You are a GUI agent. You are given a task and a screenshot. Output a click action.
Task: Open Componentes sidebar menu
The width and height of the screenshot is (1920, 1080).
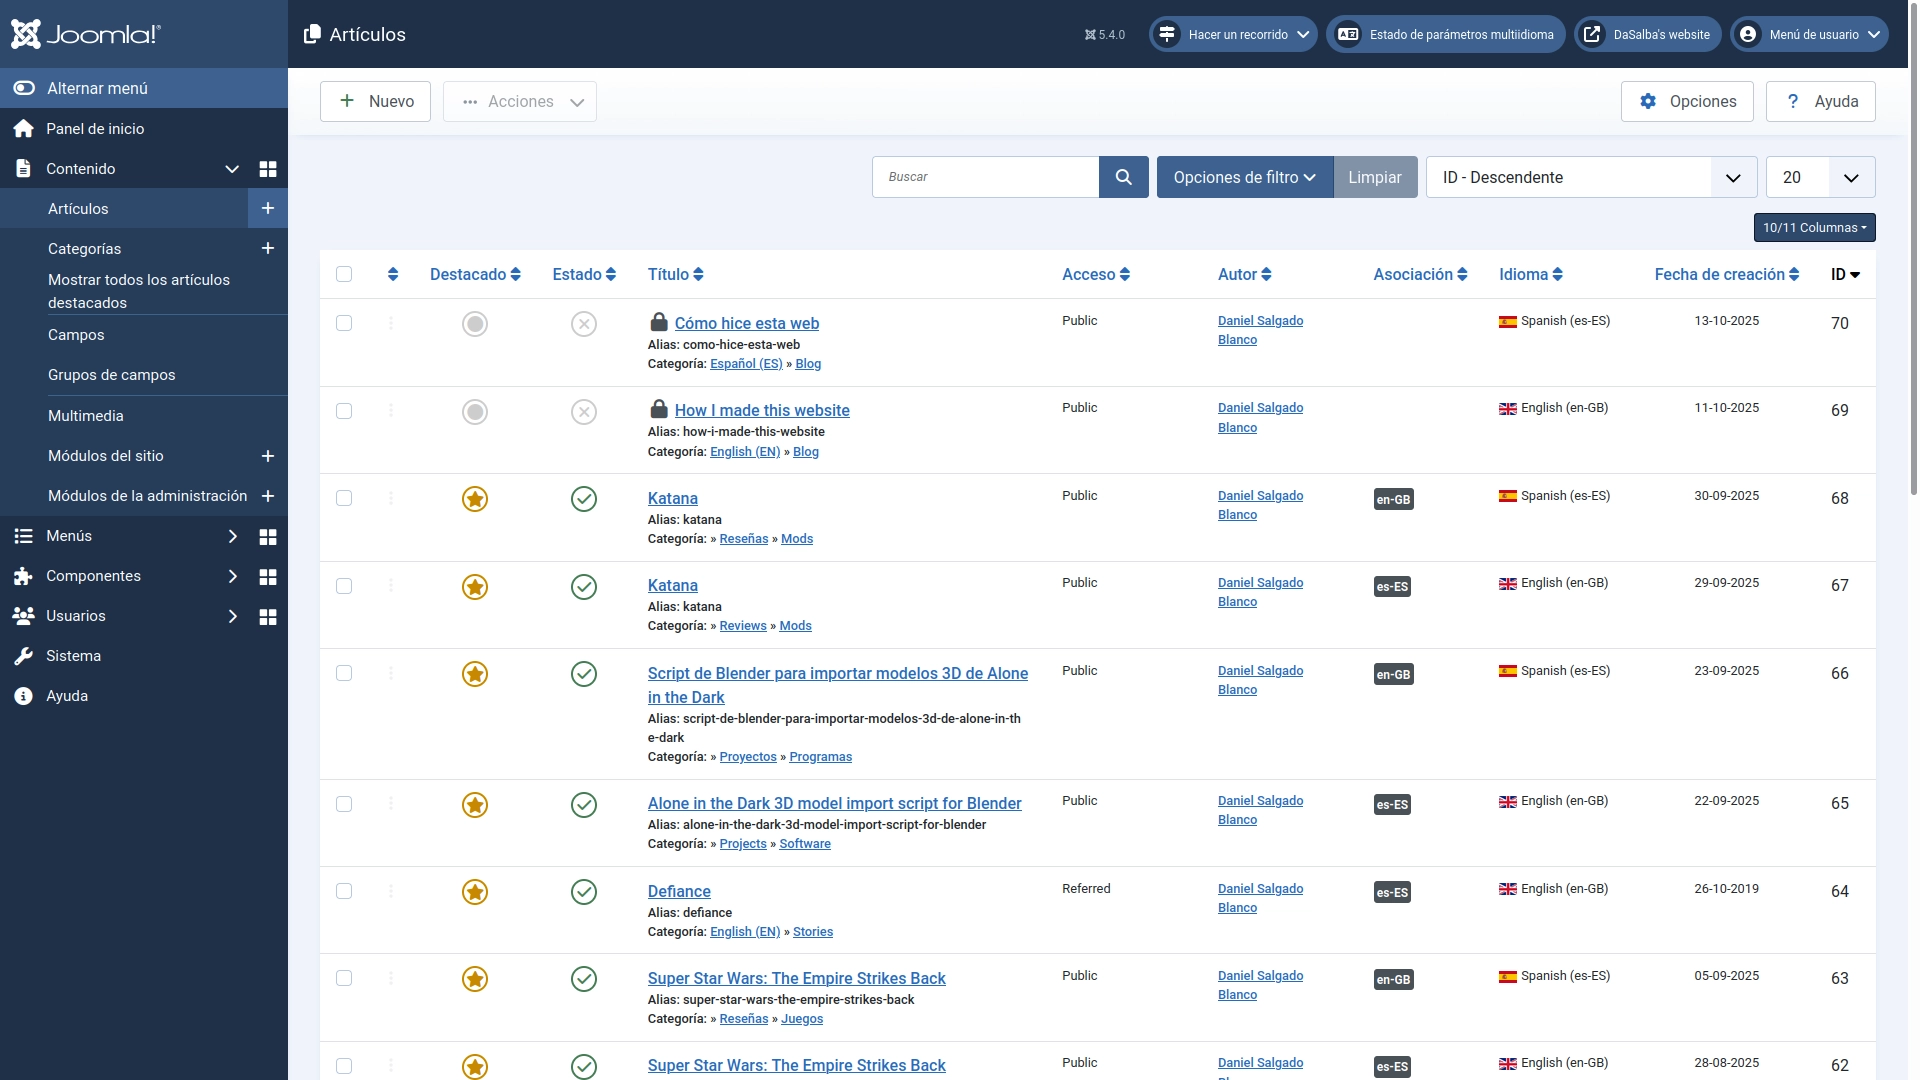[x=93, y=576]
